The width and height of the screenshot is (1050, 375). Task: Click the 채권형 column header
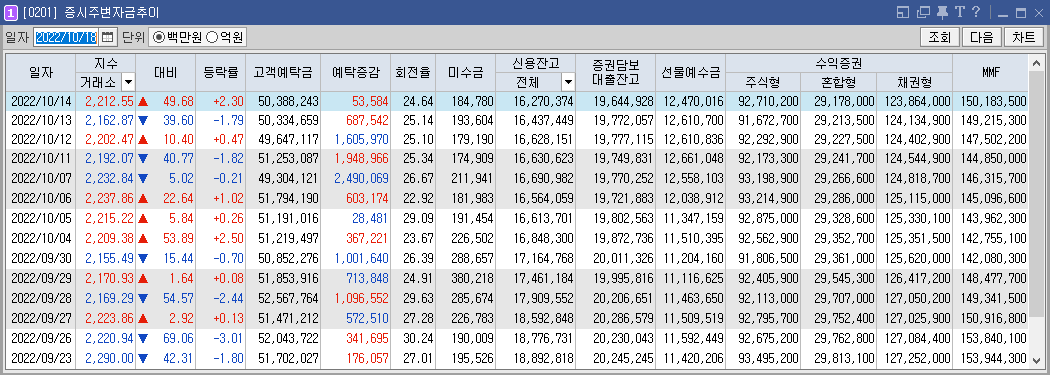coord(914,82)
